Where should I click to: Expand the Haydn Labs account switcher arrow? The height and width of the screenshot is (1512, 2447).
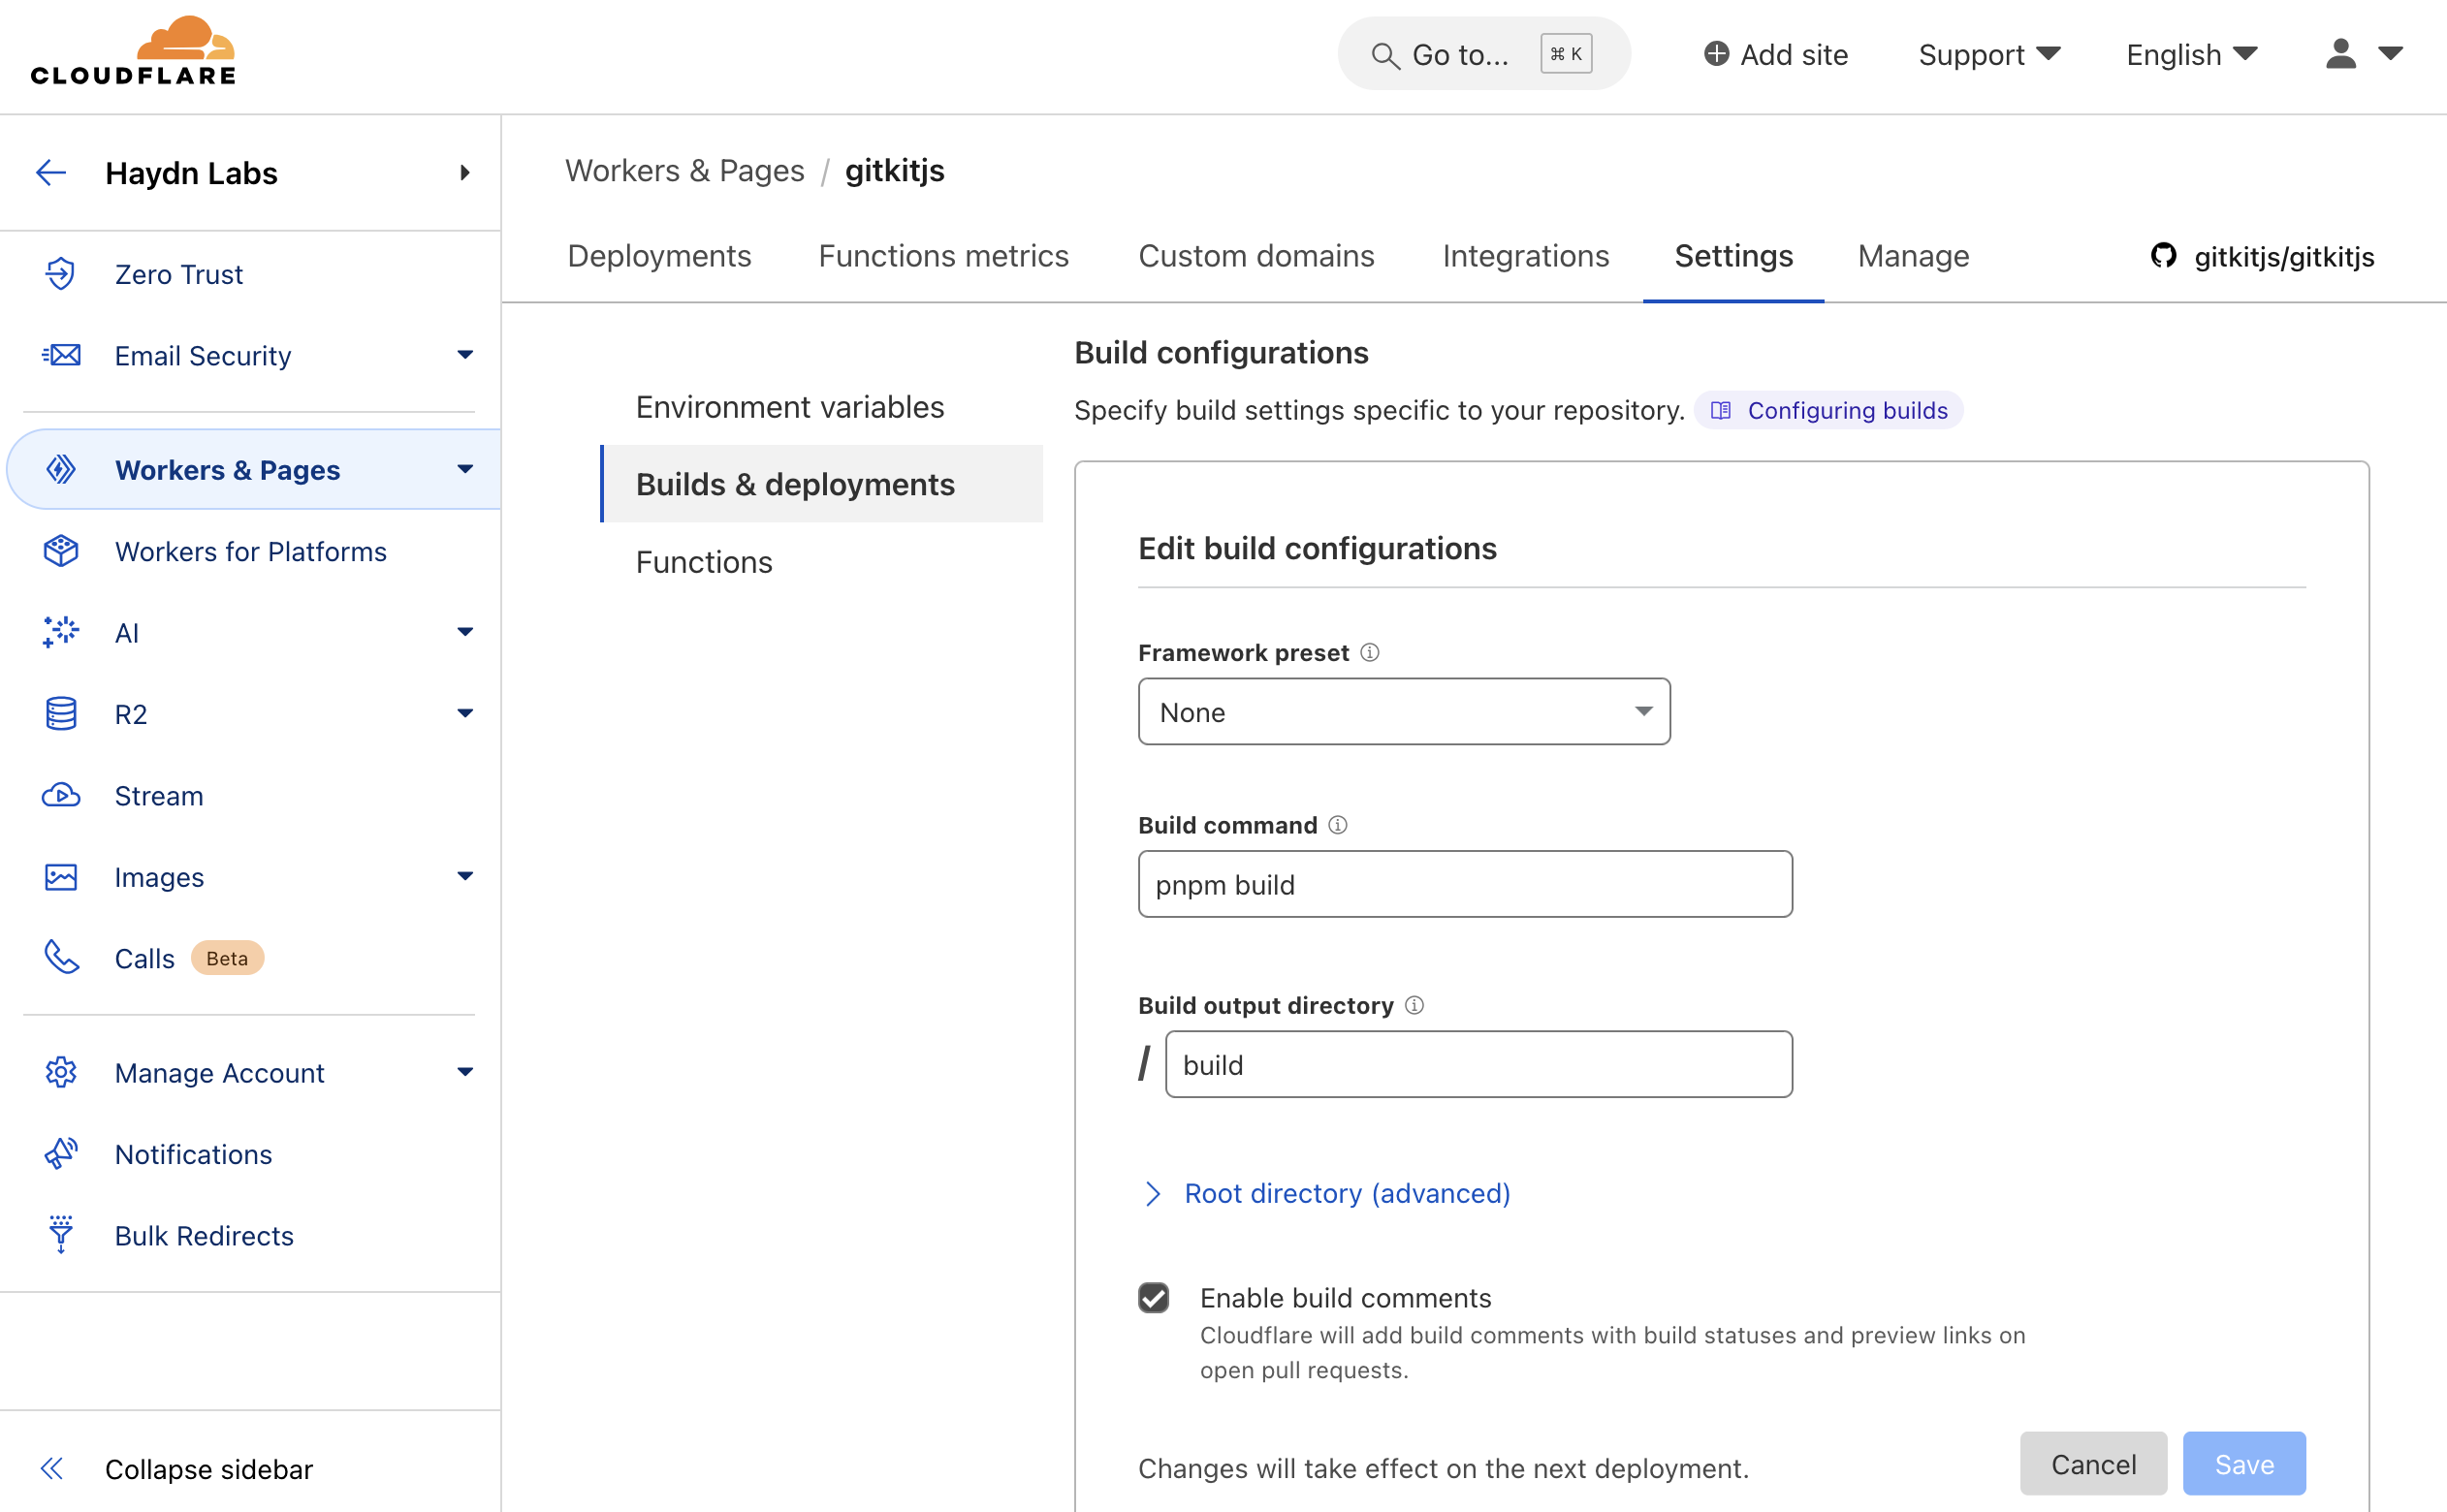tap(465, 173)
